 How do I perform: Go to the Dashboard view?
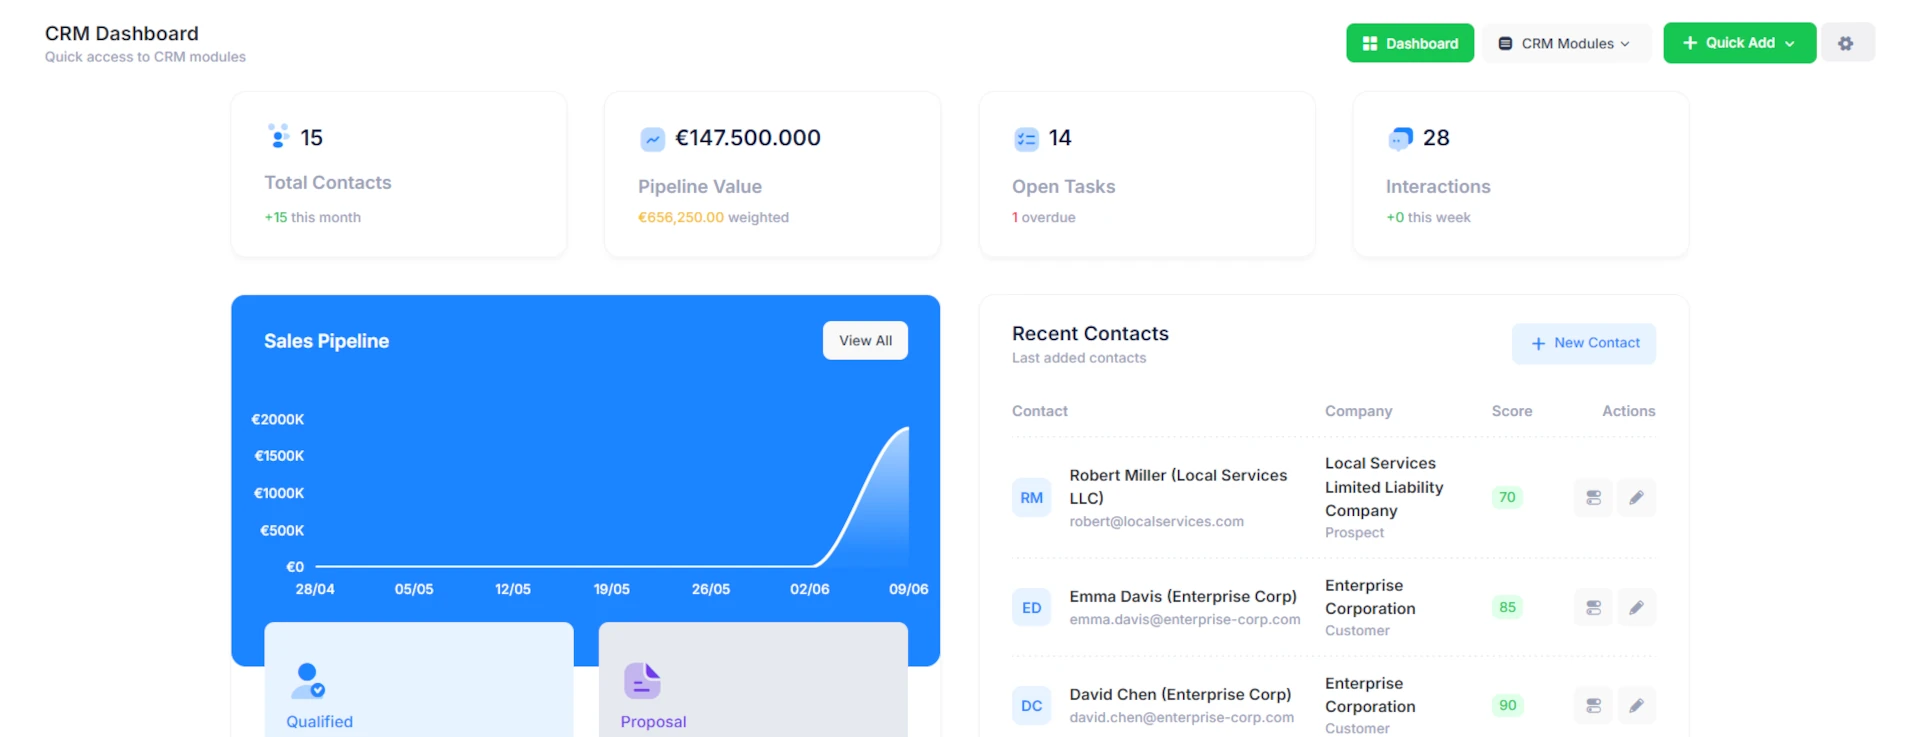click(1410, 43)
